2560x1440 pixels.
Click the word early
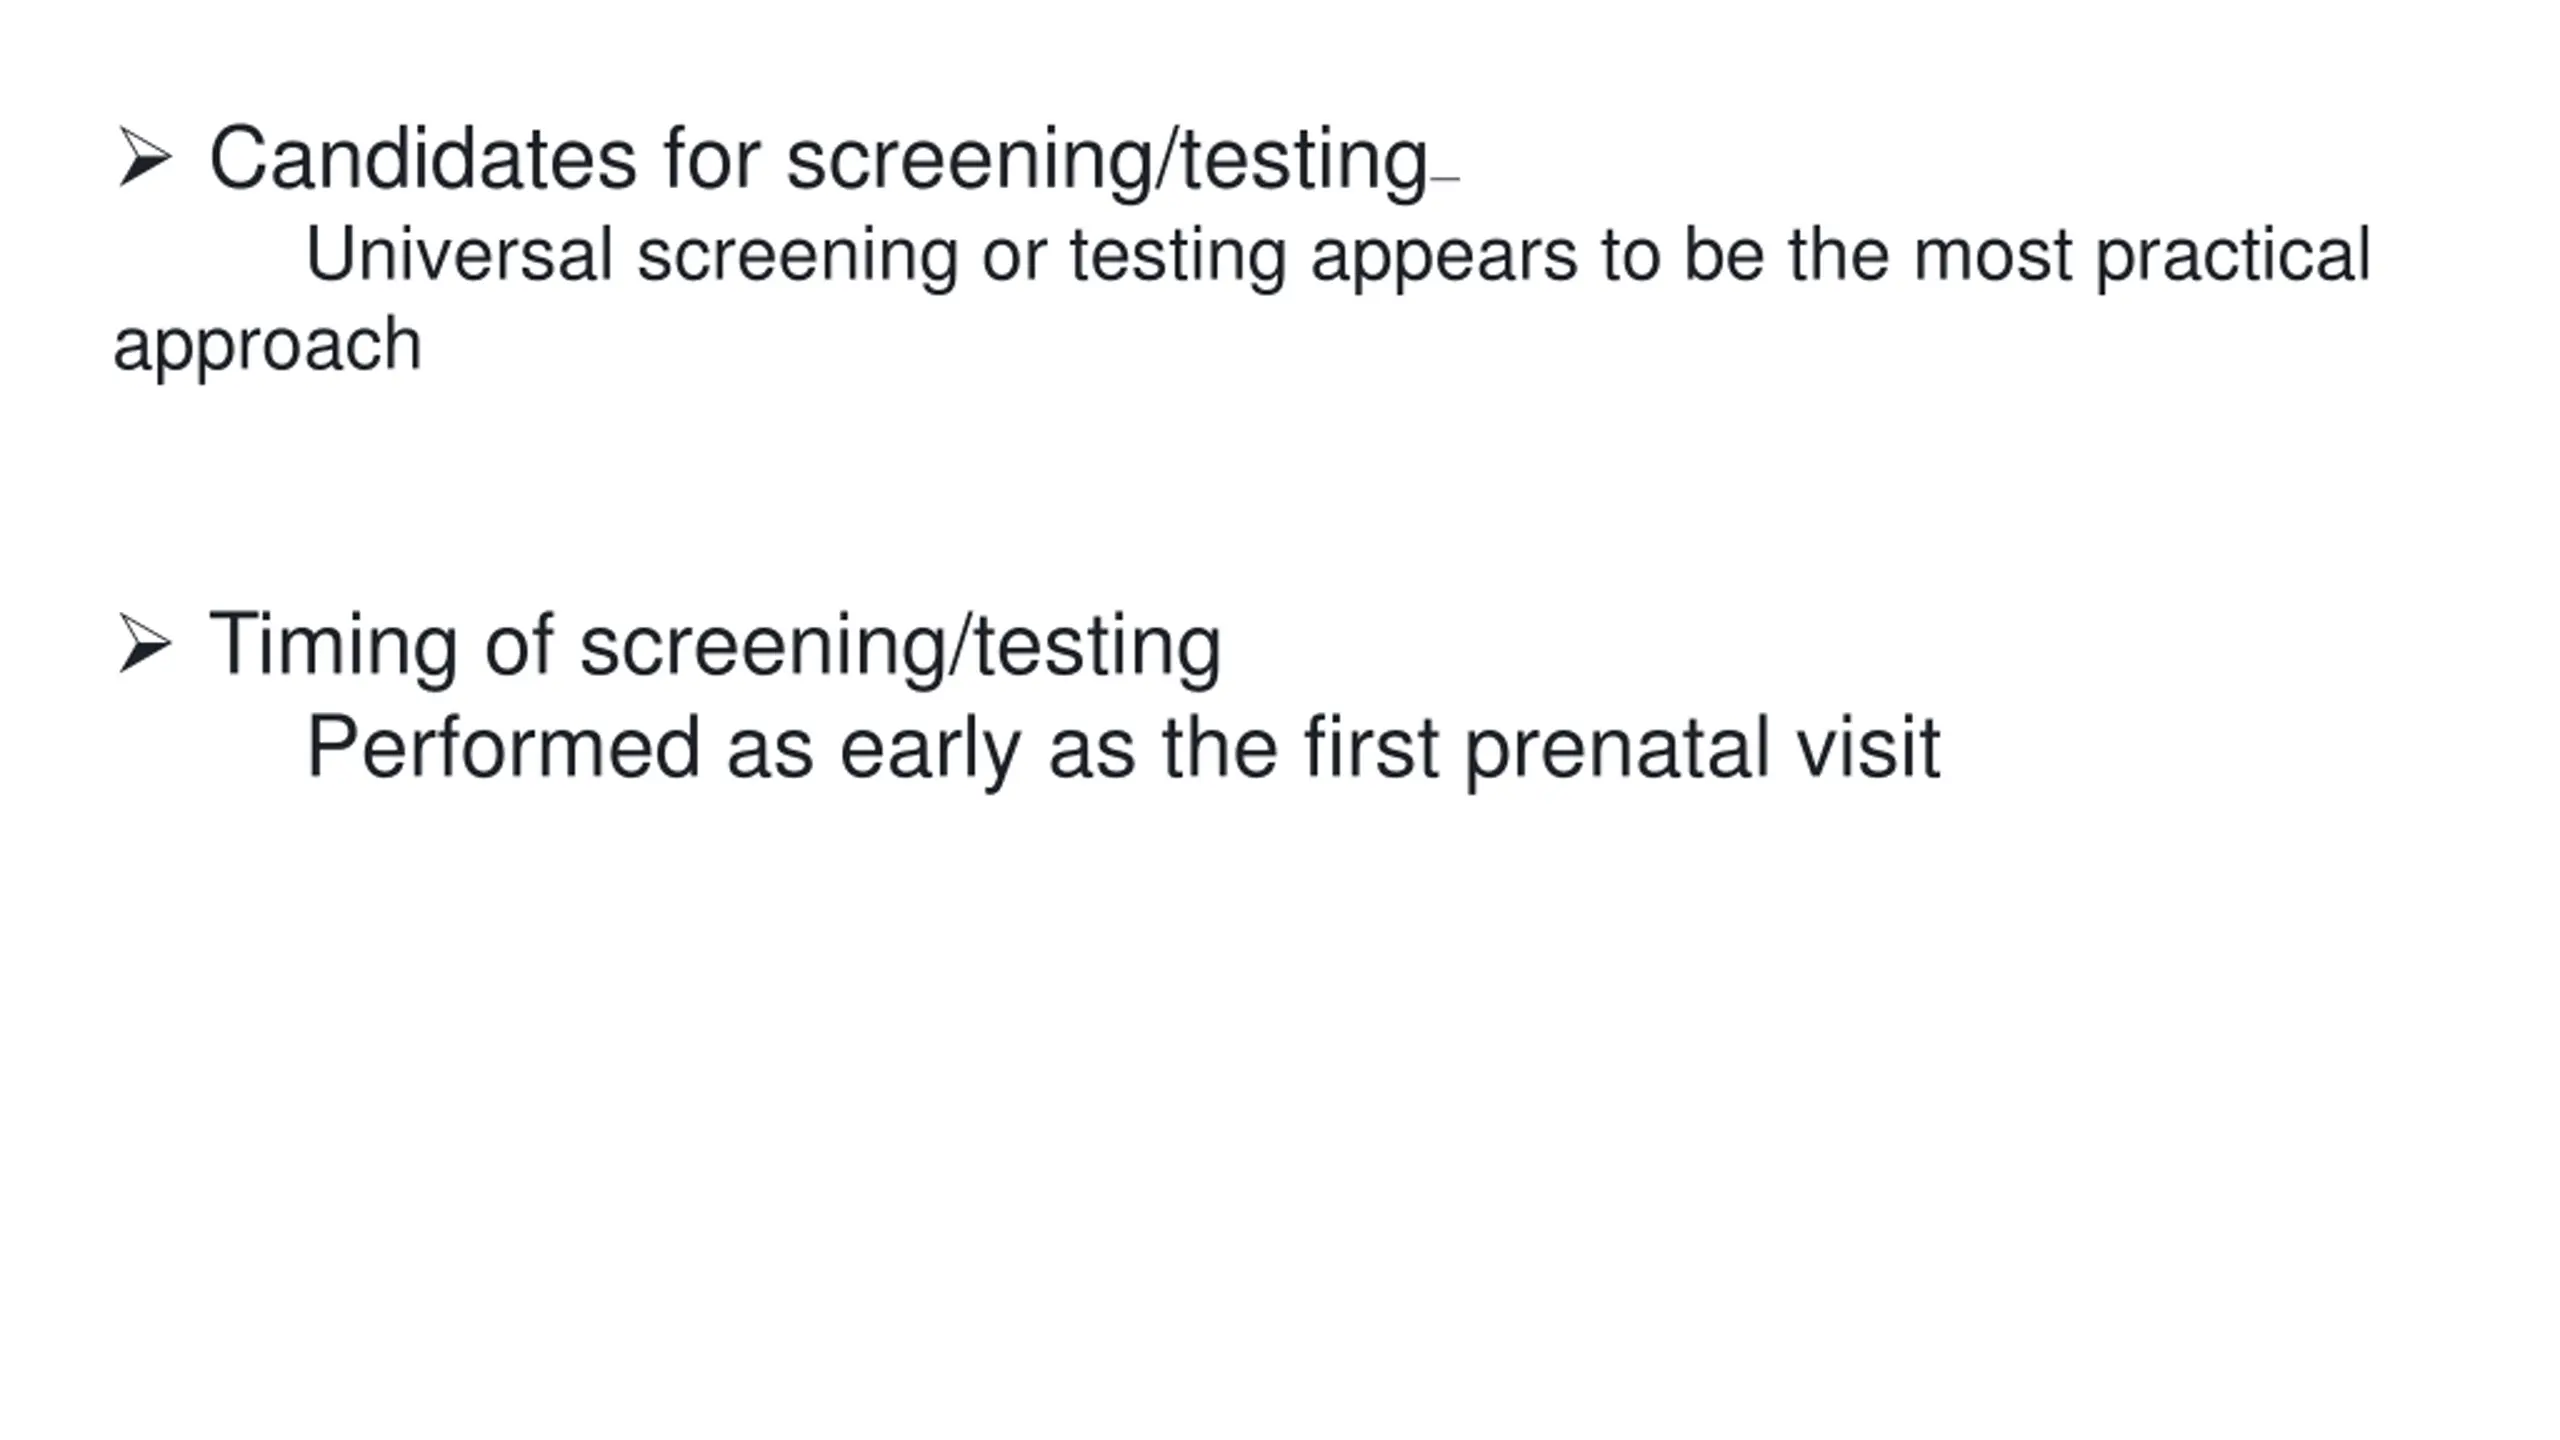(930, 750)
